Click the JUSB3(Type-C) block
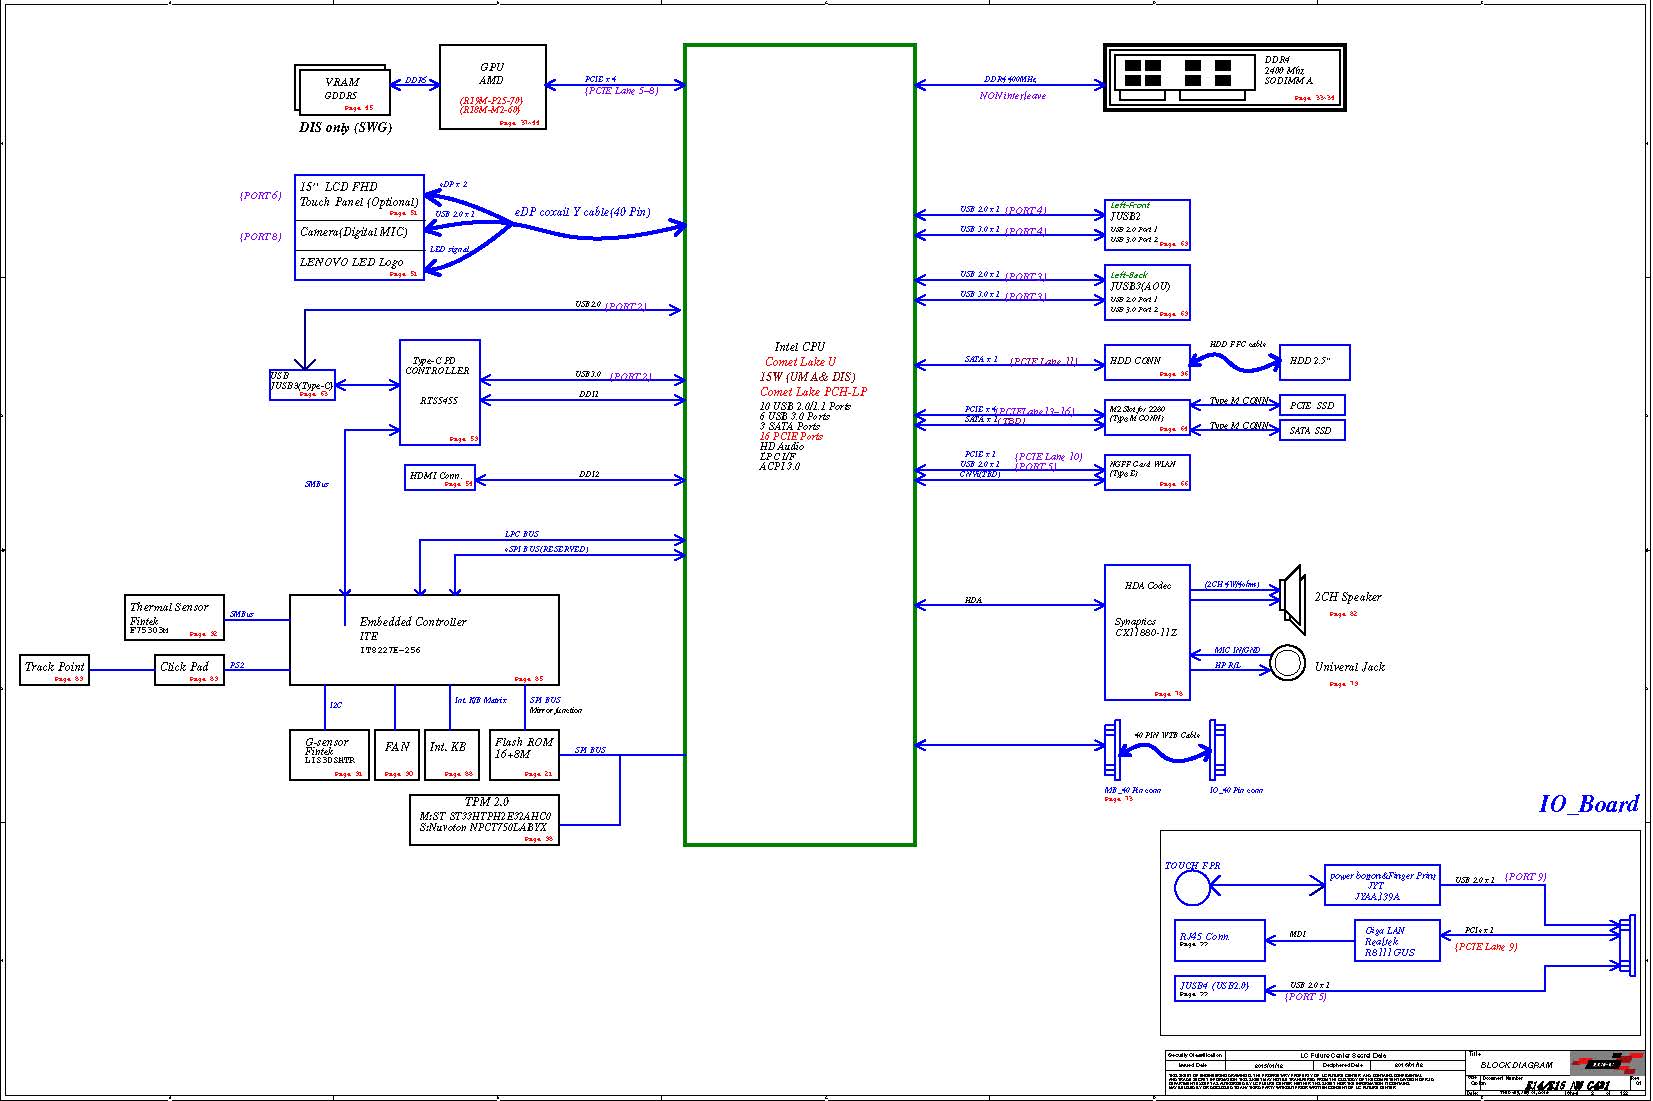The image size is (1653, 1101). tap(302, 385)
